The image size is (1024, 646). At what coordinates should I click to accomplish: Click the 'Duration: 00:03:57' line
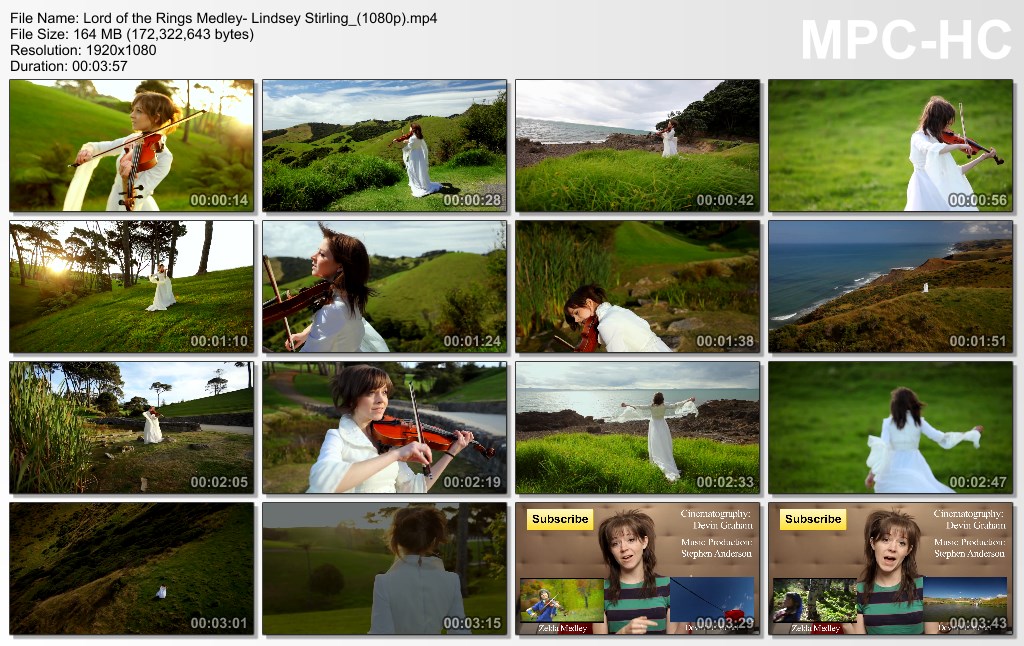tap(69, 66)
